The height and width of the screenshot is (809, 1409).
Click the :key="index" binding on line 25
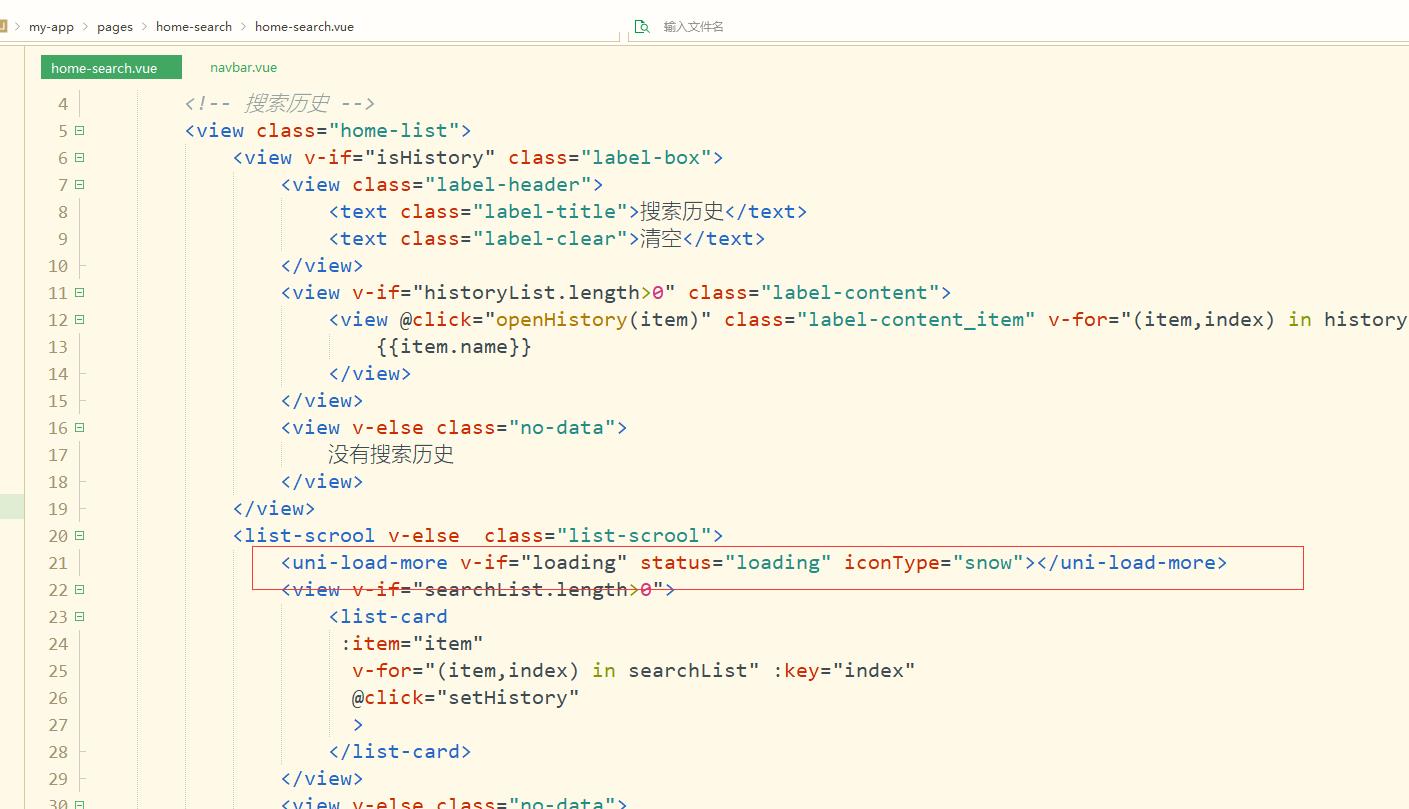(x=844, y=670)
